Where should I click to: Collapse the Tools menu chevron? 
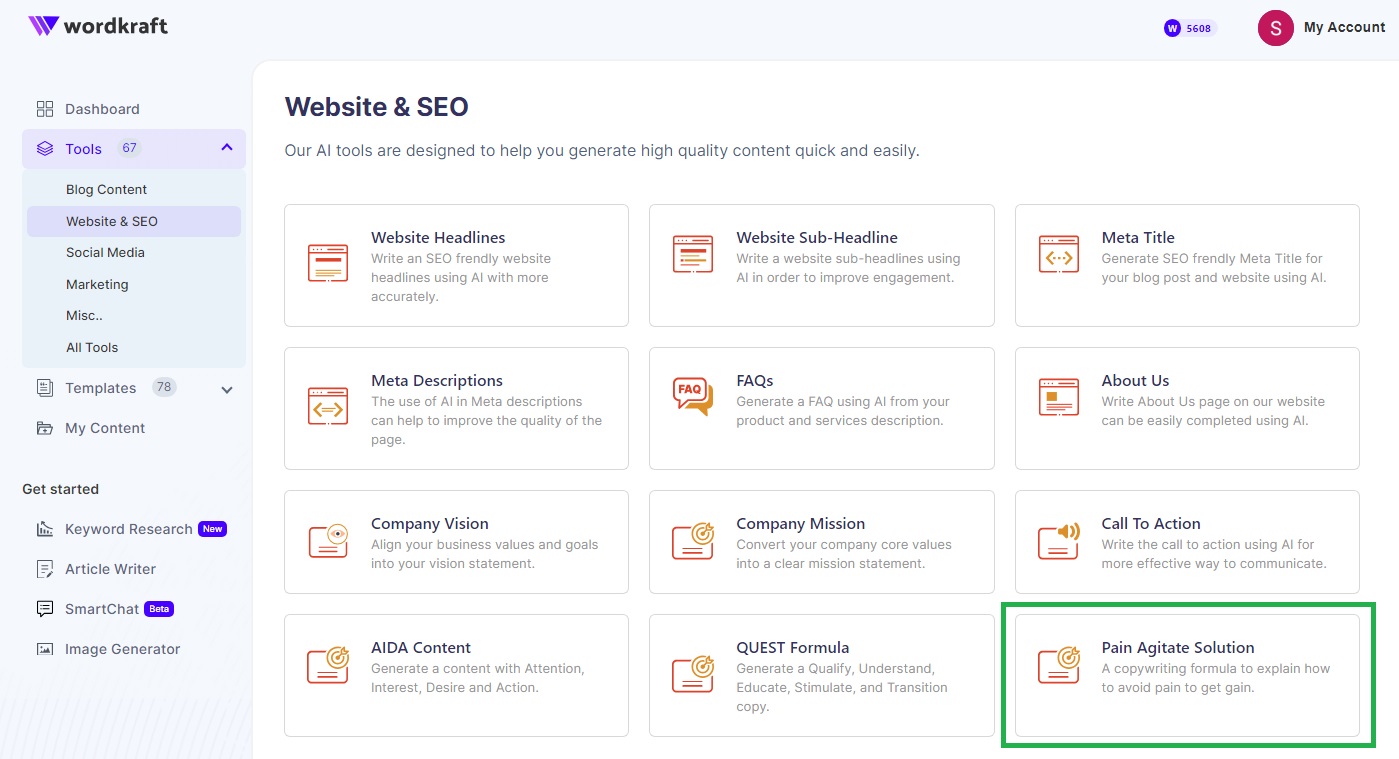point(227,148)
